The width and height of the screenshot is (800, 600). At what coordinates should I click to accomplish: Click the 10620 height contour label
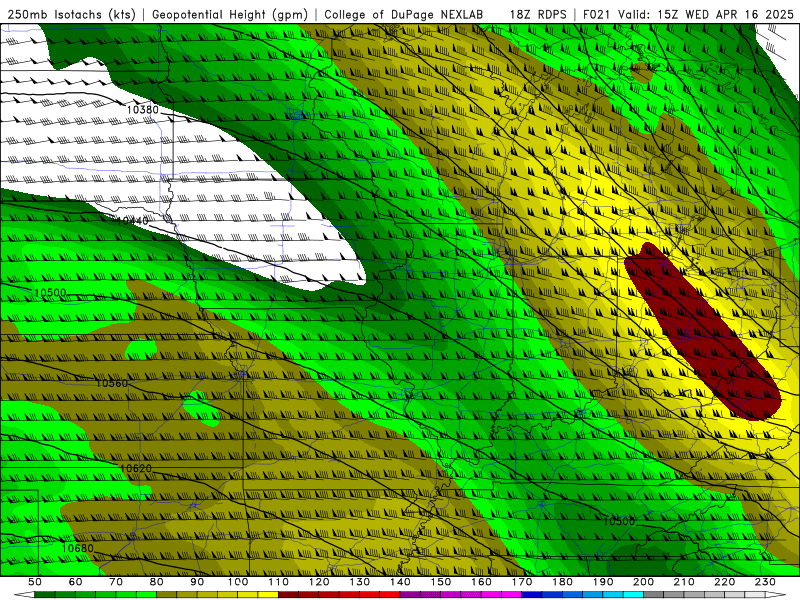[136, 468]
